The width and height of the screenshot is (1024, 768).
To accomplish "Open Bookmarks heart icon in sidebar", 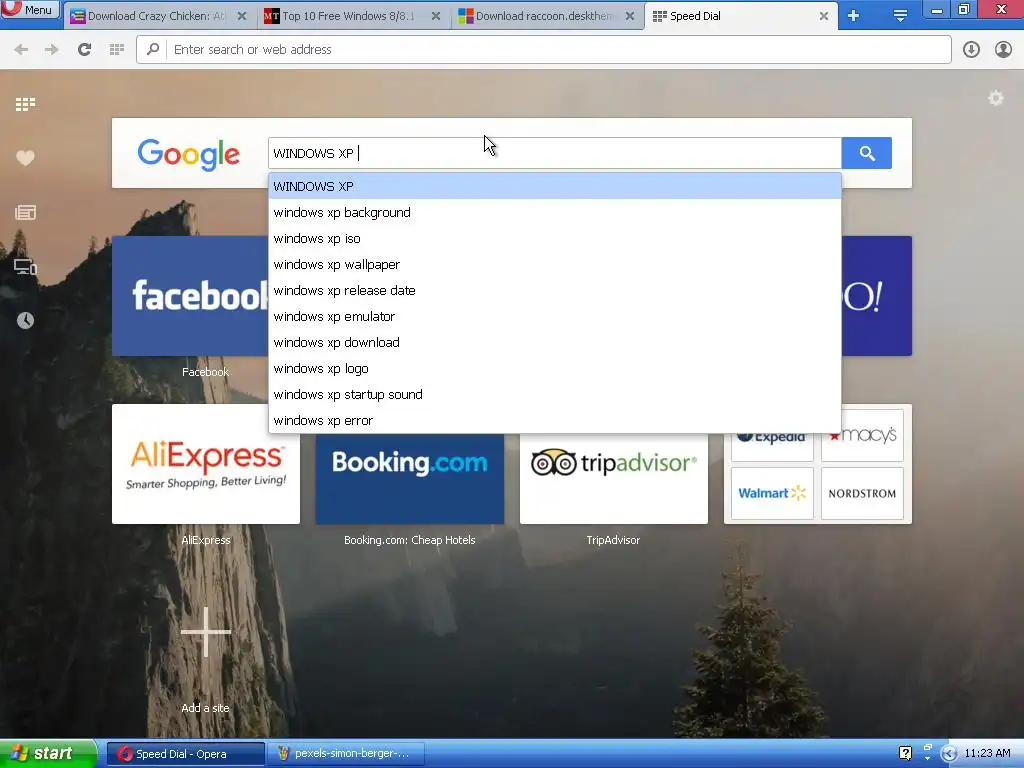I will tap(25, 158).
